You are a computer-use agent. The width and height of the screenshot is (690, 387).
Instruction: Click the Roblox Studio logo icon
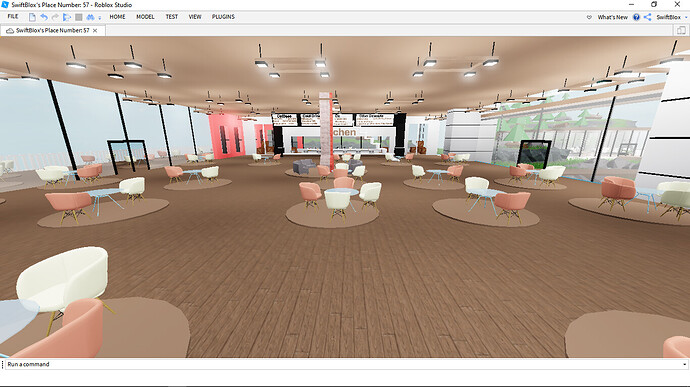pos(5,4)
